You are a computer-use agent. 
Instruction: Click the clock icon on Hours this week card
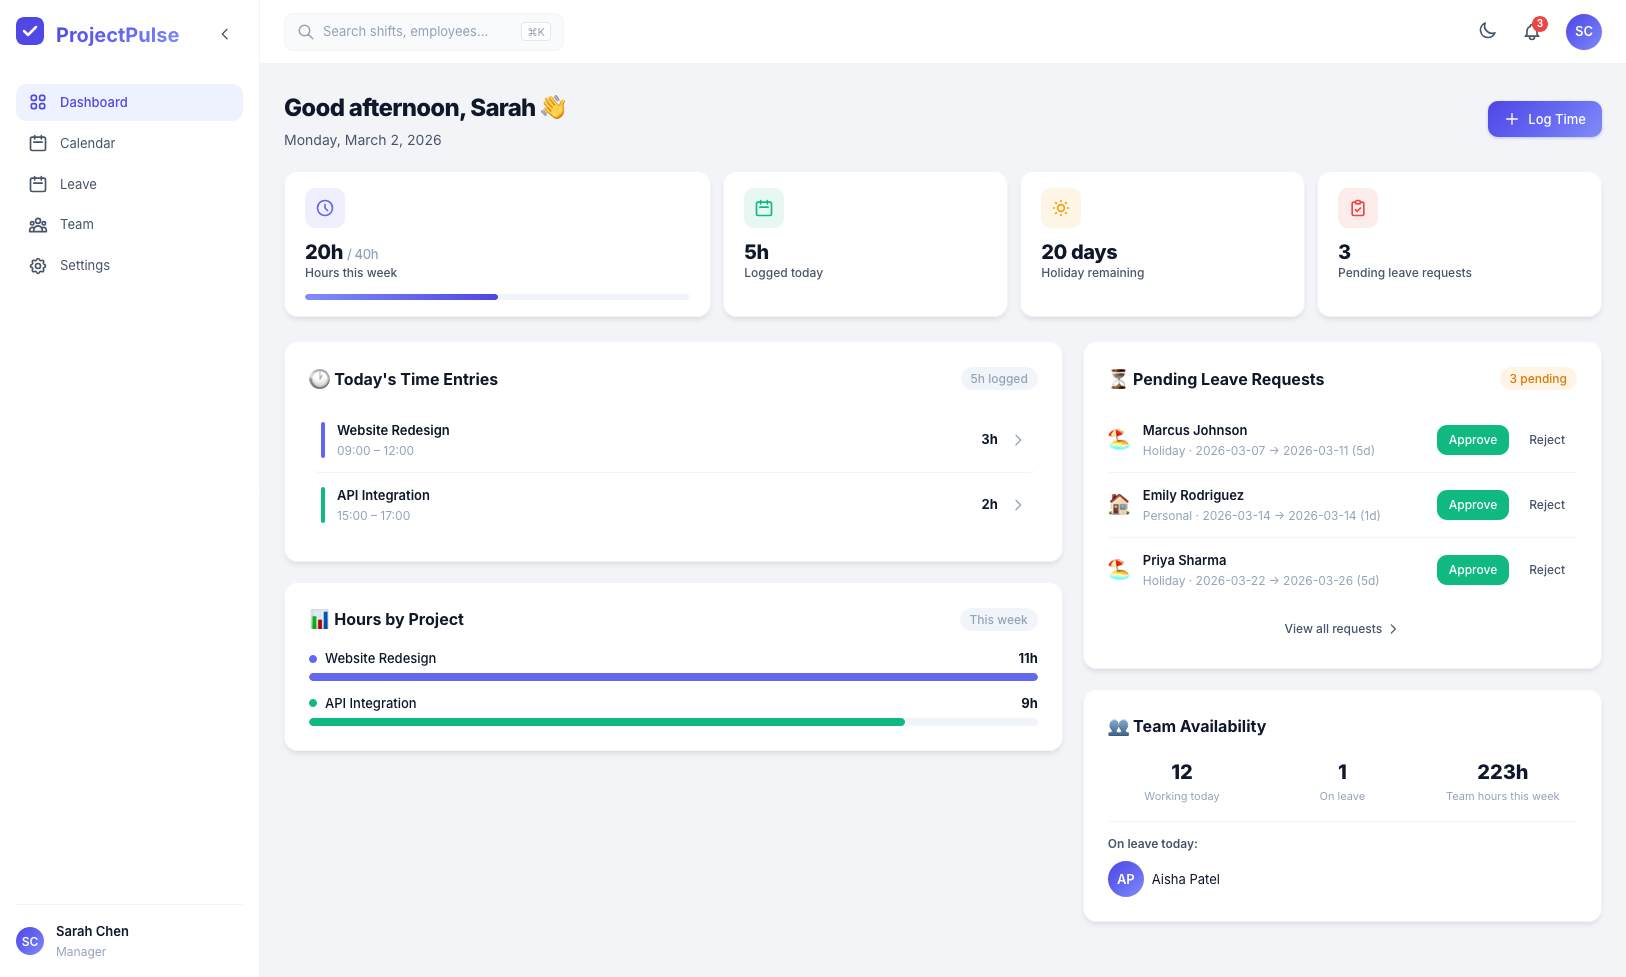(325, 208)
